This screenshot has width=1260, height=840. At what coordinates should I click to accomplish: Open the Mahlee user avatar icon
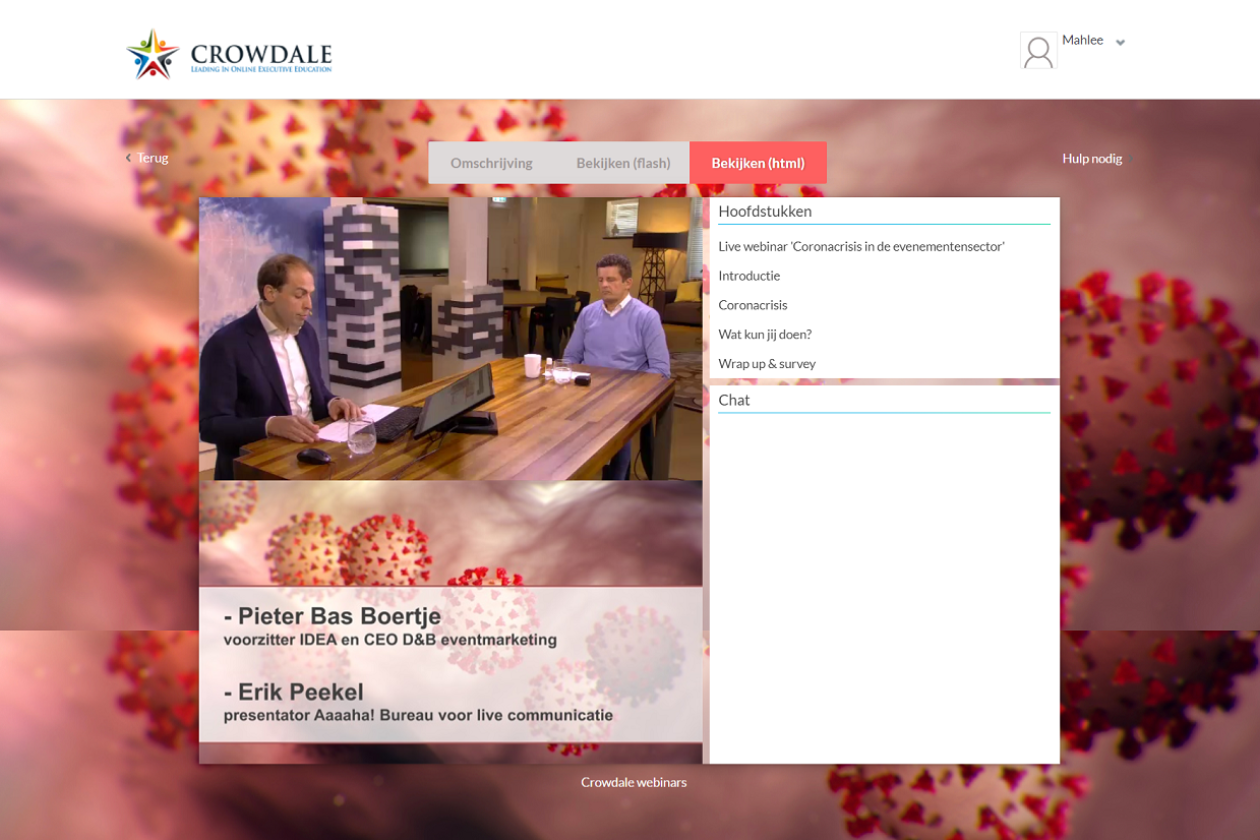click(1038, 50)
